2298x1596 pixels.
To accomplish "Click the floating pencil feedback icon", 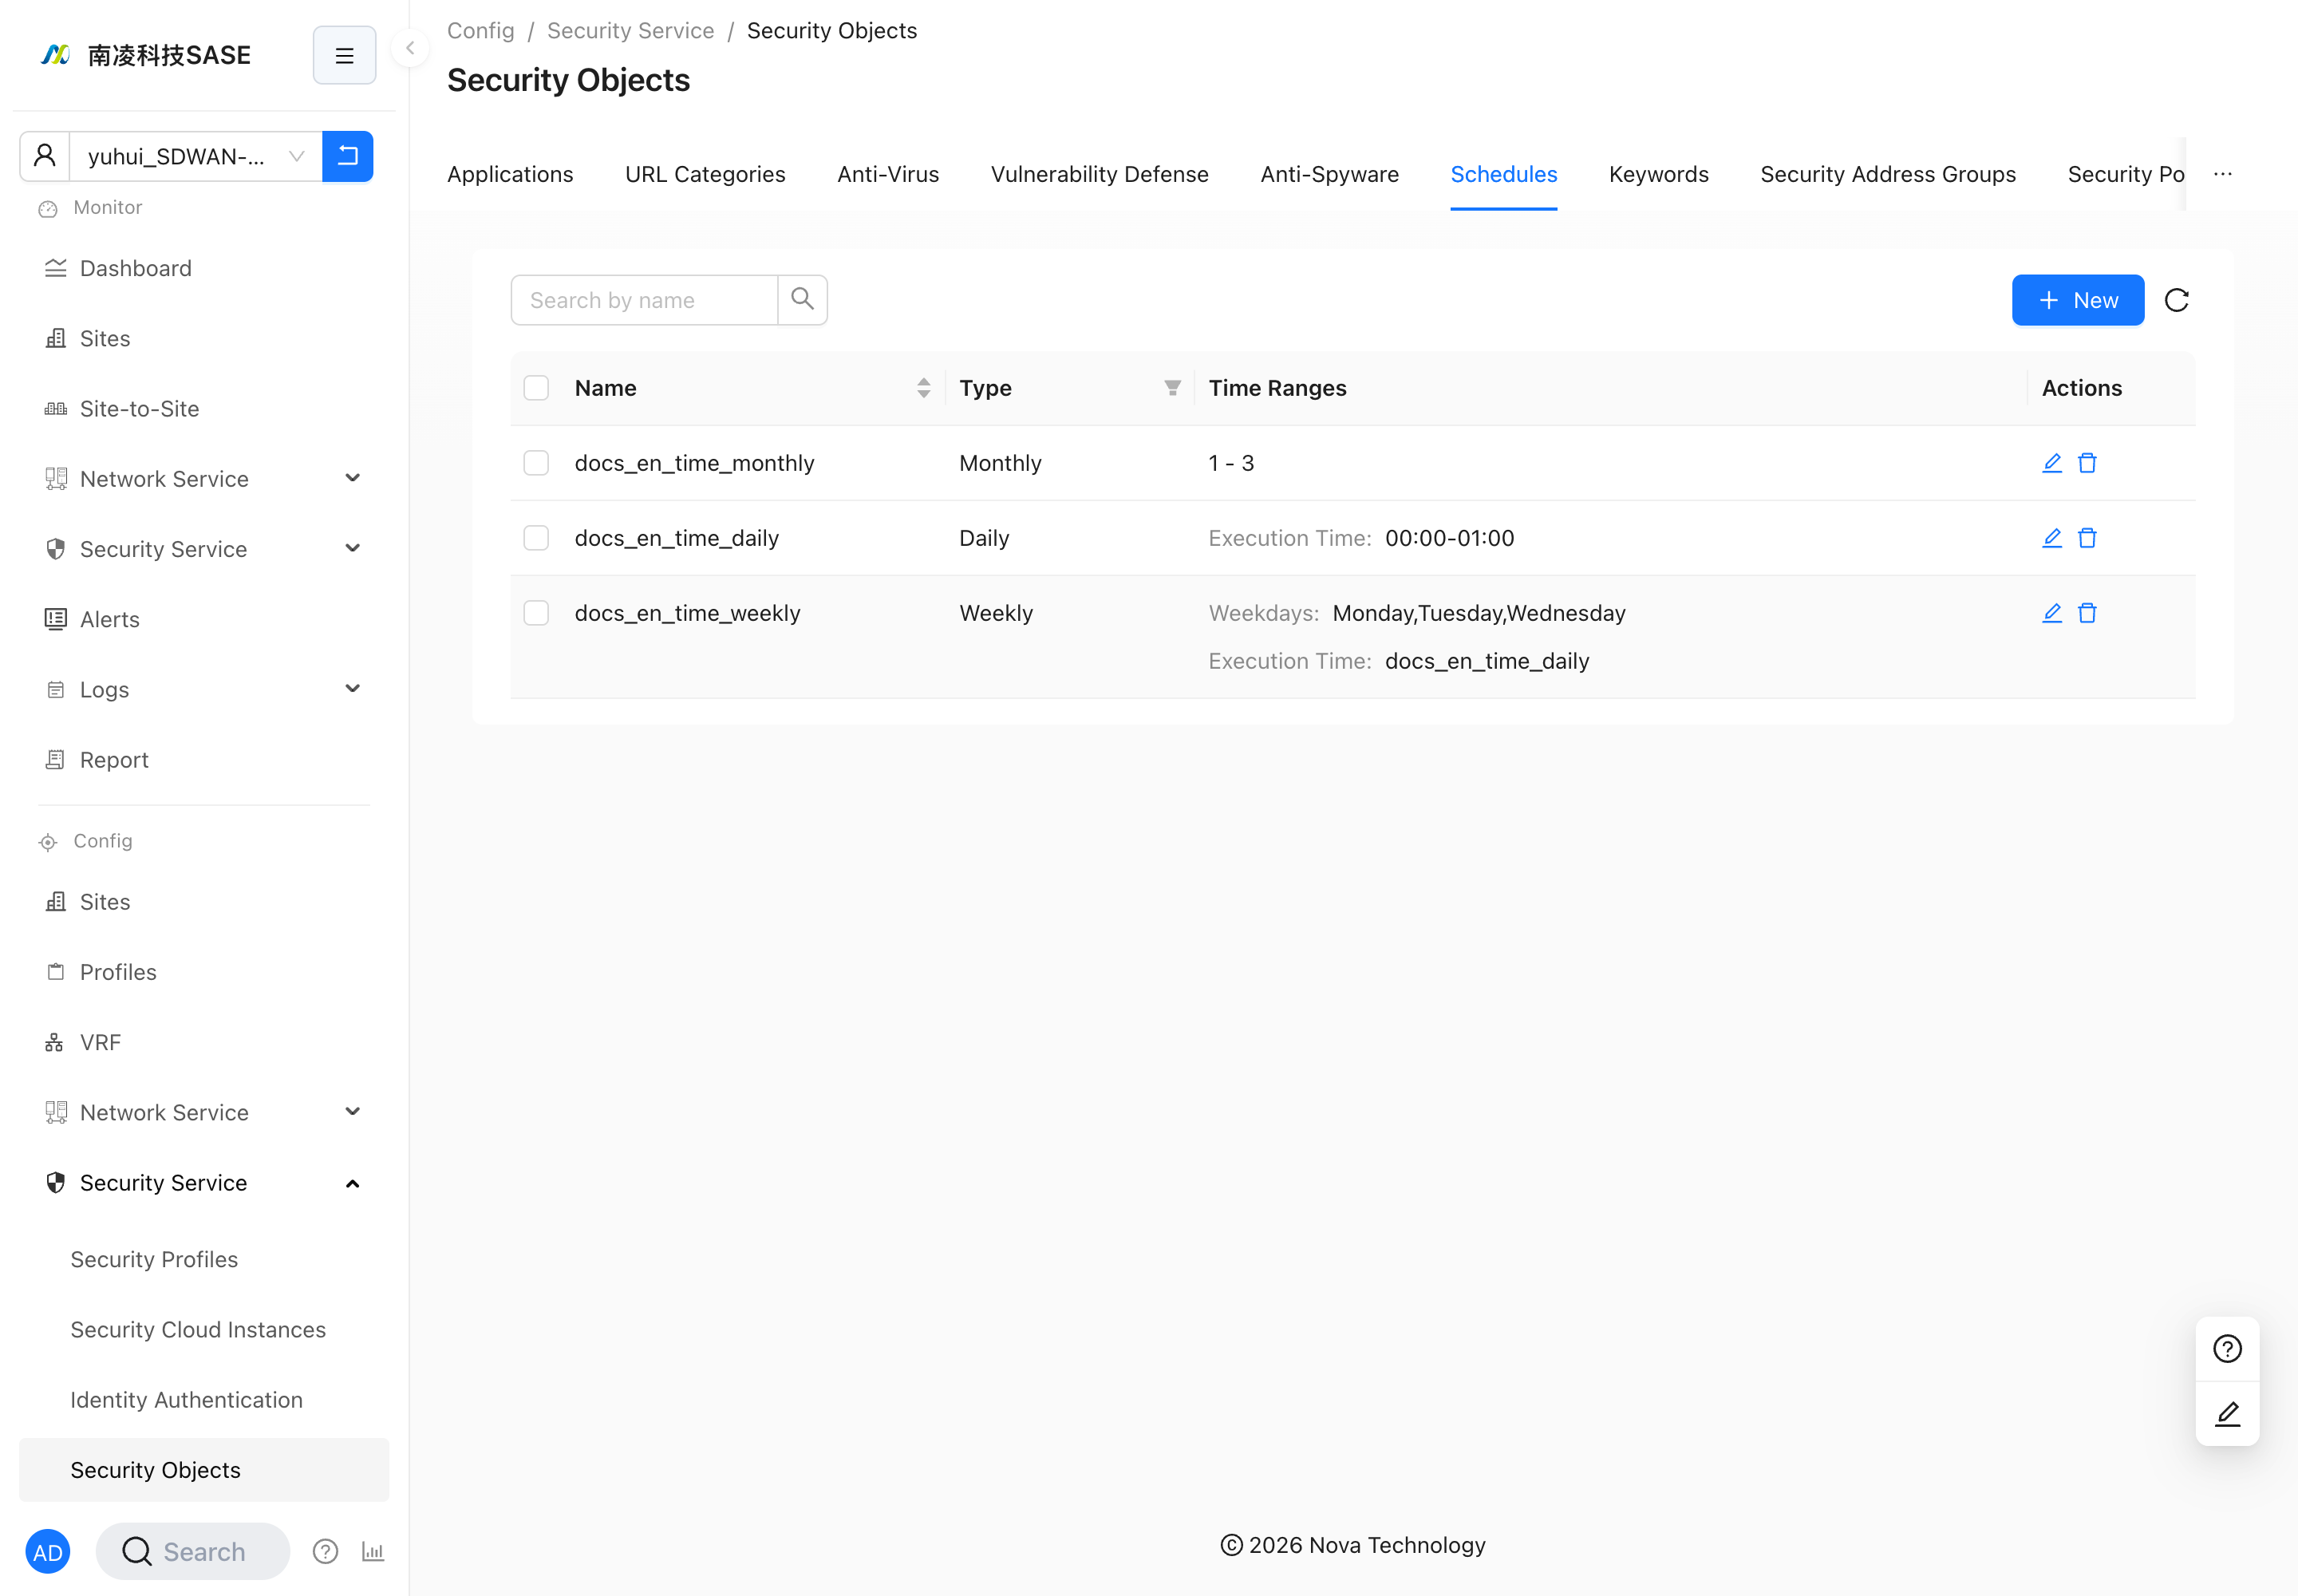I will [2226, 1413].
